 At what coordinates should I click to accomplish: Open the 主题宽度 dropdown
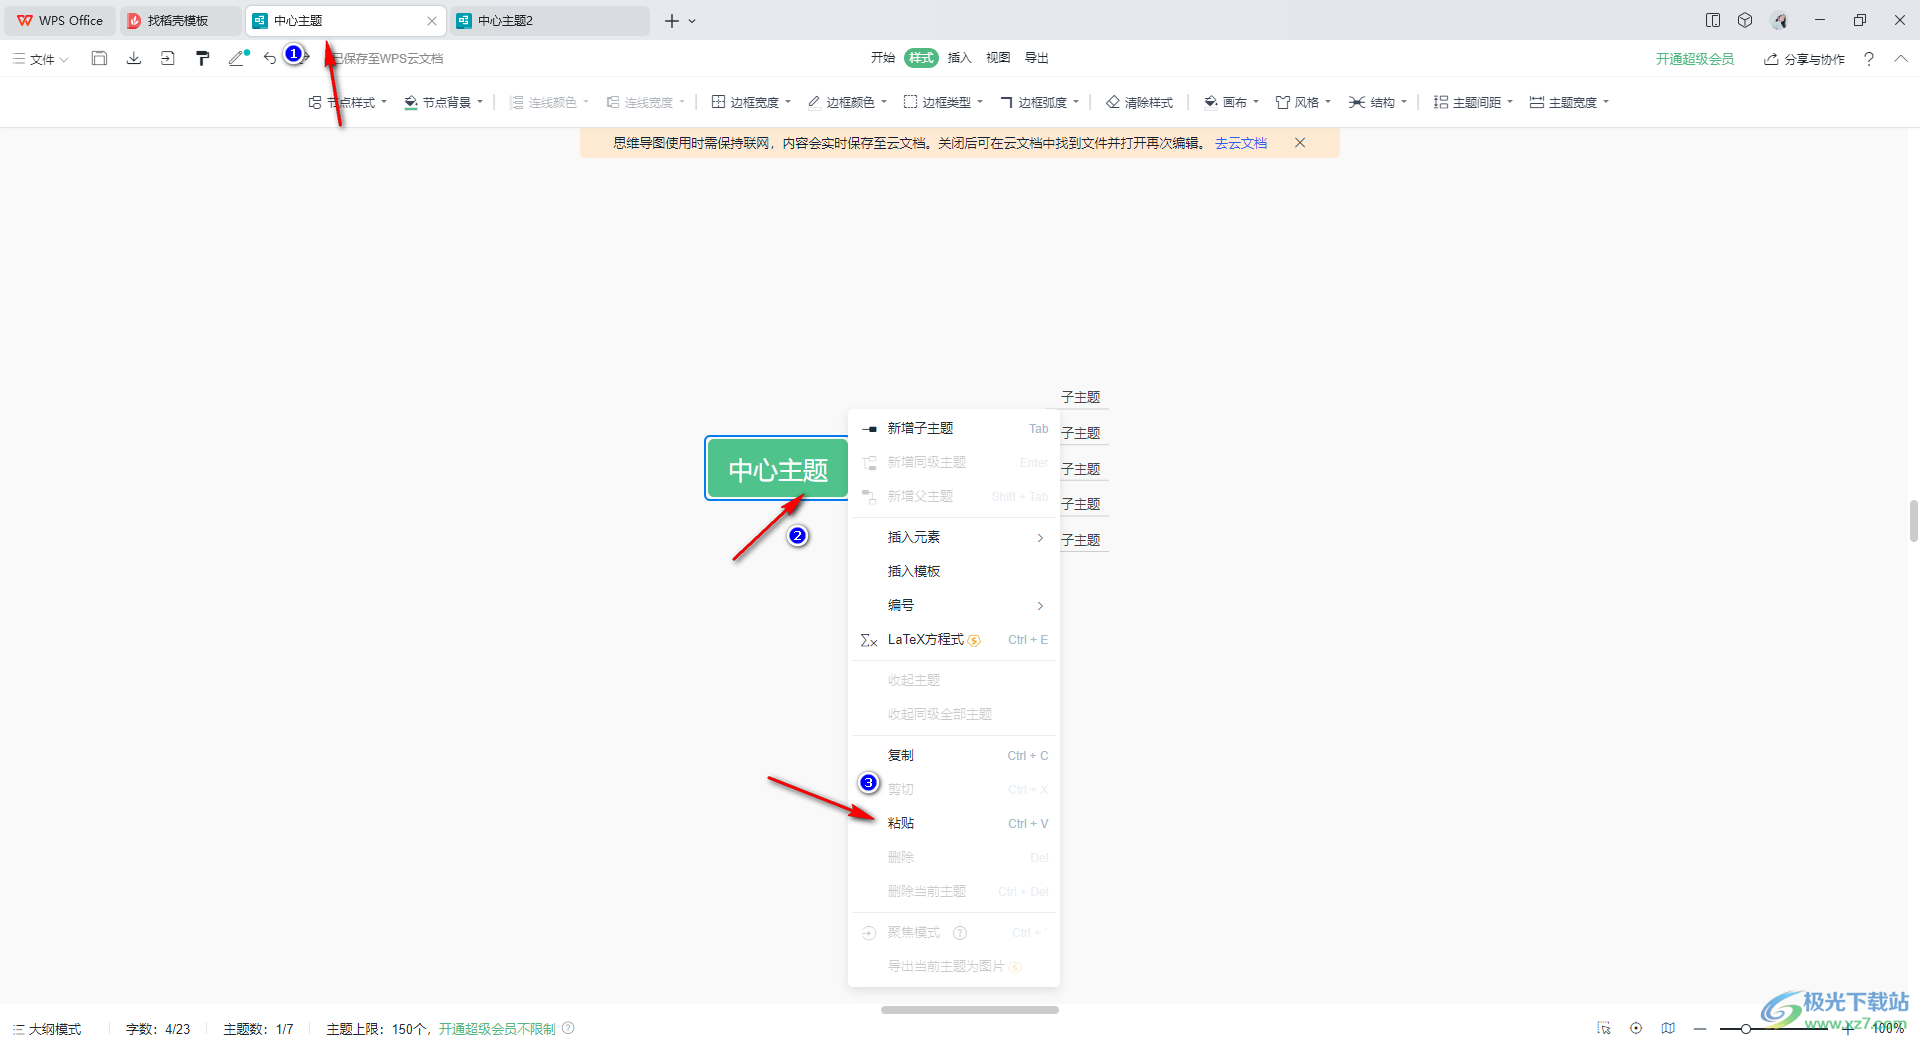pyautogui.click(x=1570, y=102)
